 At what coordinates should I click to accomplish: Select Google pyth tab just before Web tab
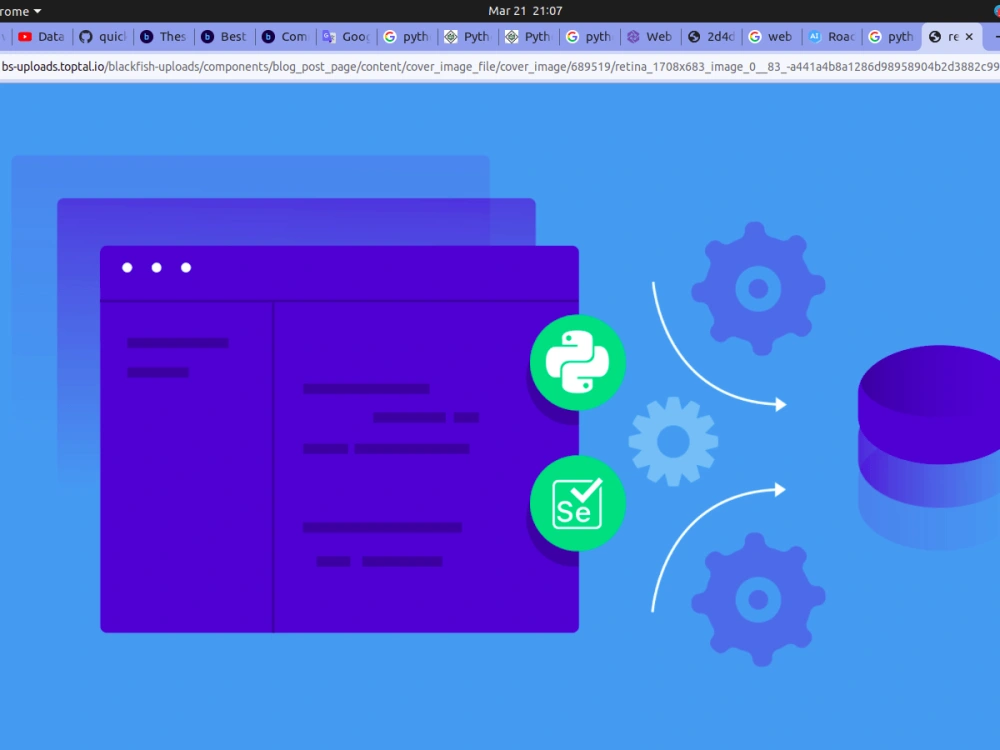[590, 37]
